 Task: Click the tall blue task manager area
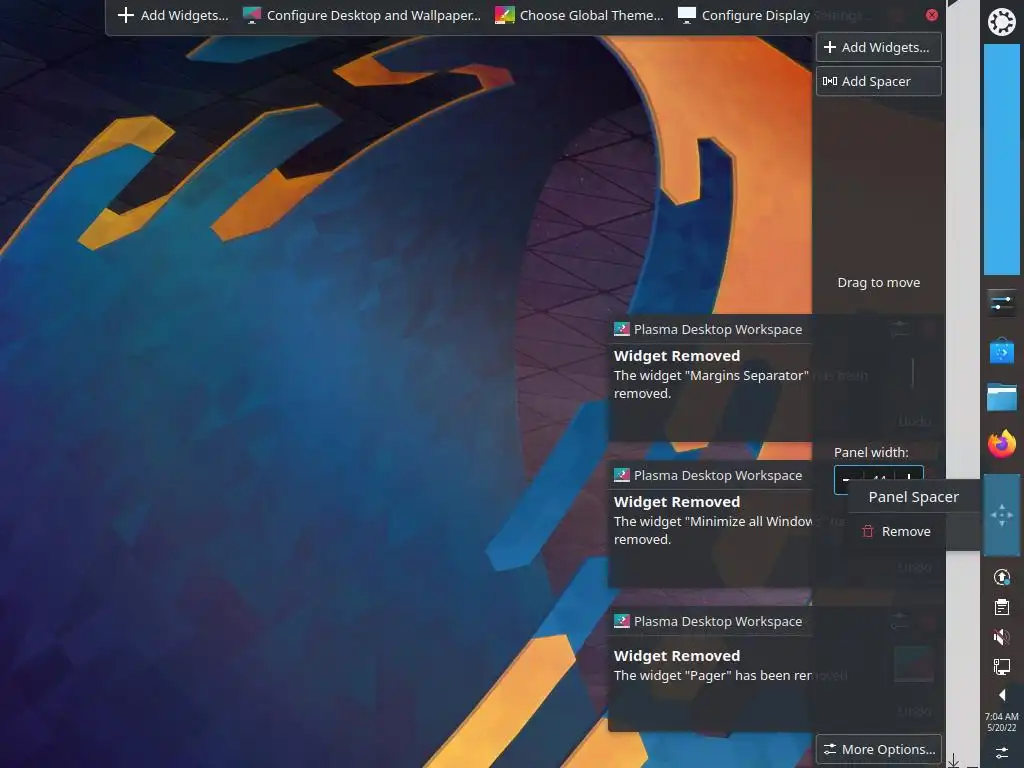[x=1001, y=159]
